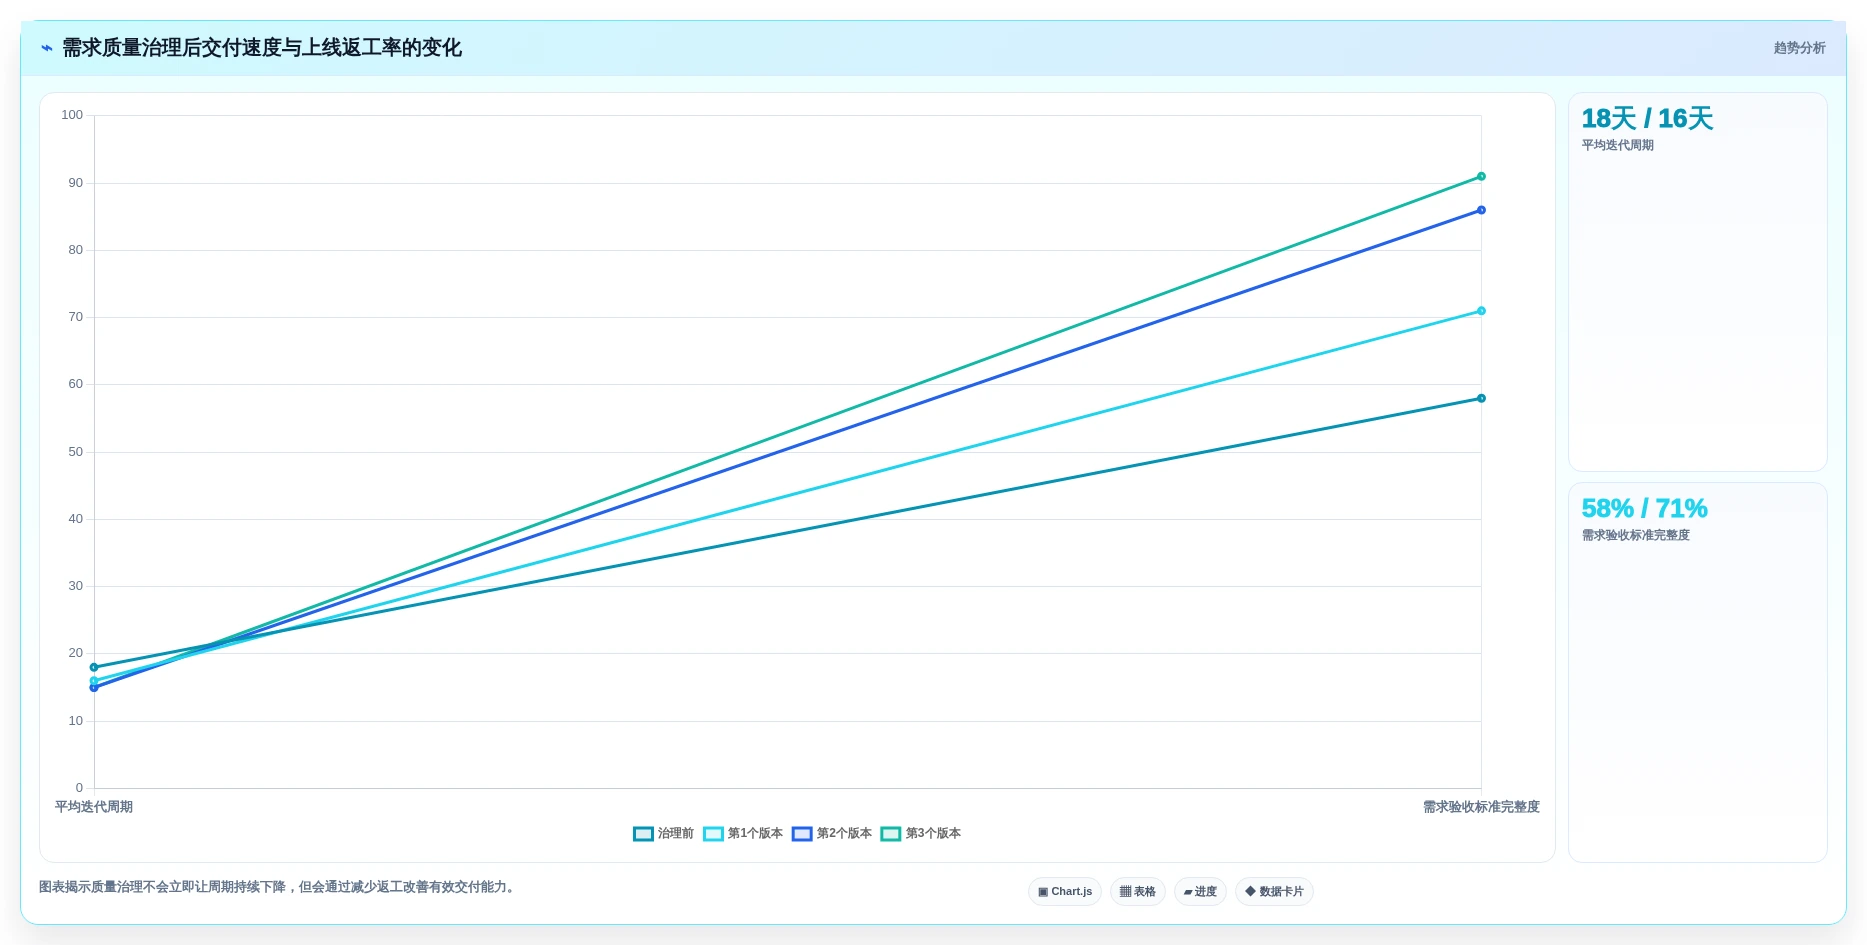Screen dimensions: 1867x945
Task: Click the 平均迭代周期 card caption
Action: tap(1617, 145)
